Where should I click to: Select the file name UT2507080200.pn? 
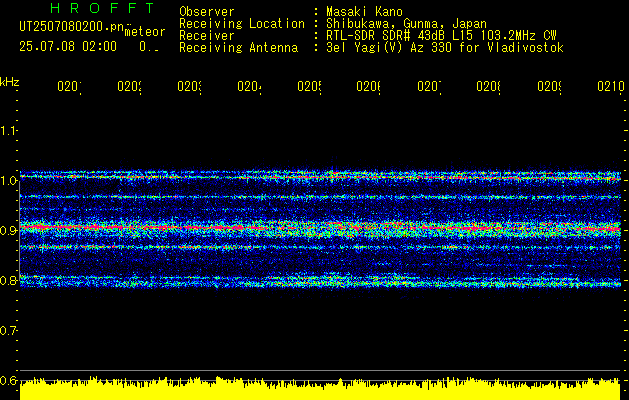(x=72, y=27)
